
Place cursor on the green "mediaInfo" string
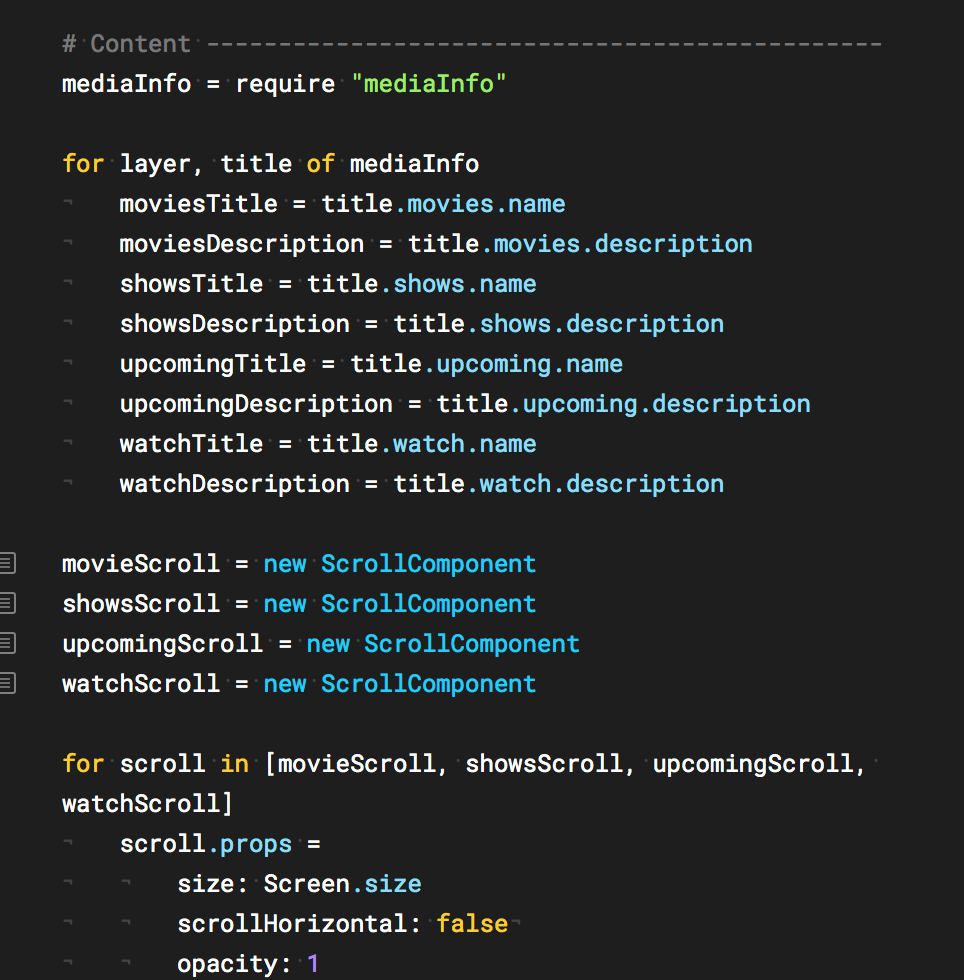(x=429, y=84)
